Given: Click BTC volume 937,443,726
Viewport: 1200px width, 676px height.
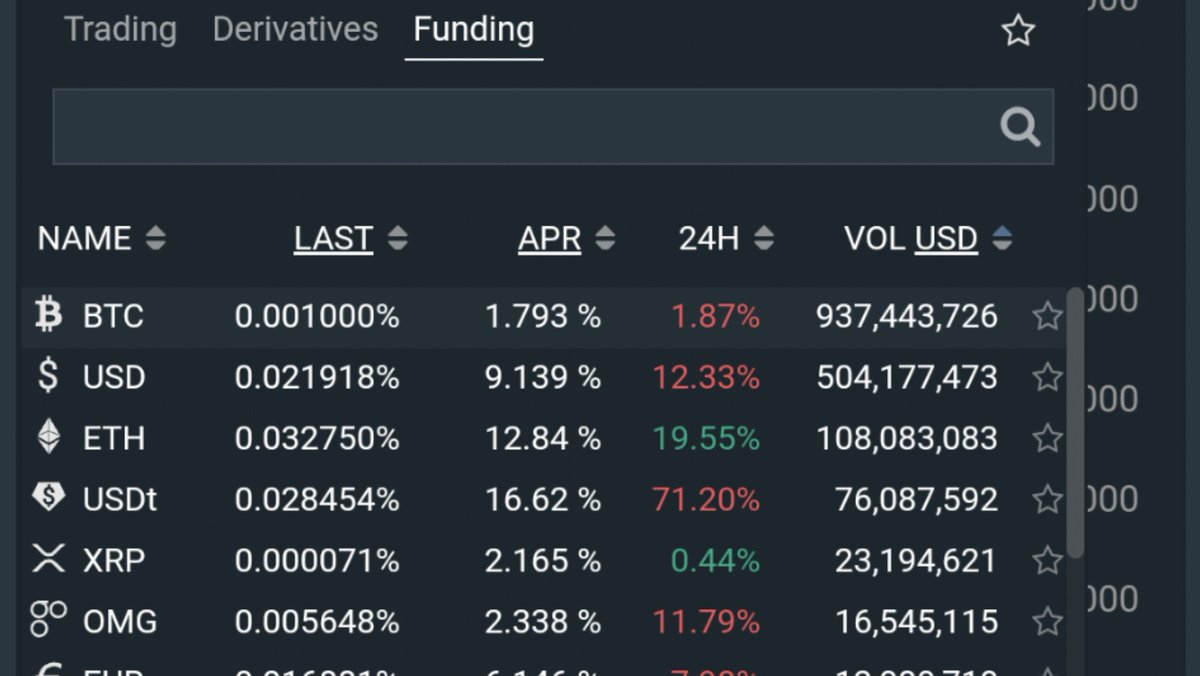Looking at the screenshot, I should coord(907,316).
